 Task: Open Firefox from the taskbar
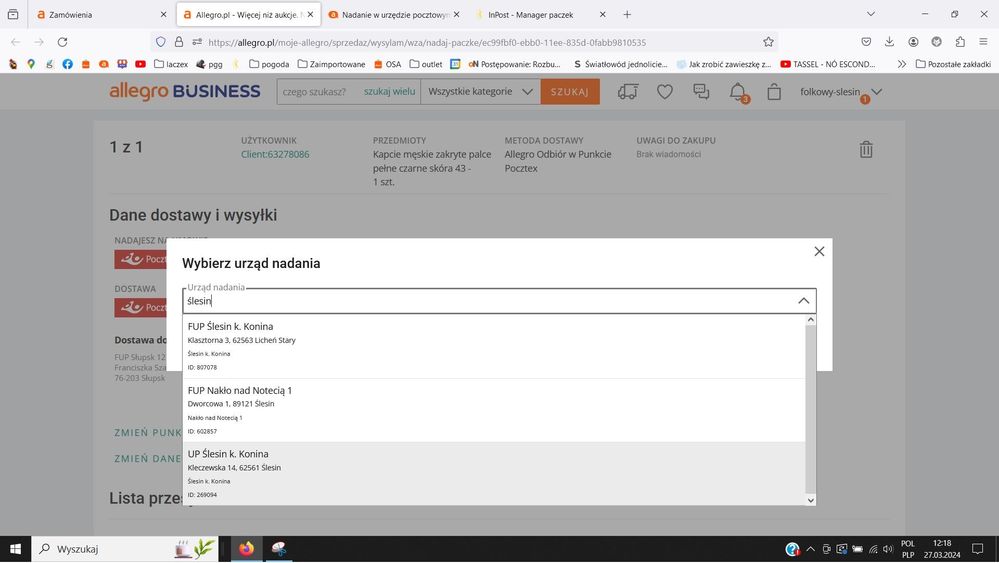pyautogui.click(x=246, y=549)
